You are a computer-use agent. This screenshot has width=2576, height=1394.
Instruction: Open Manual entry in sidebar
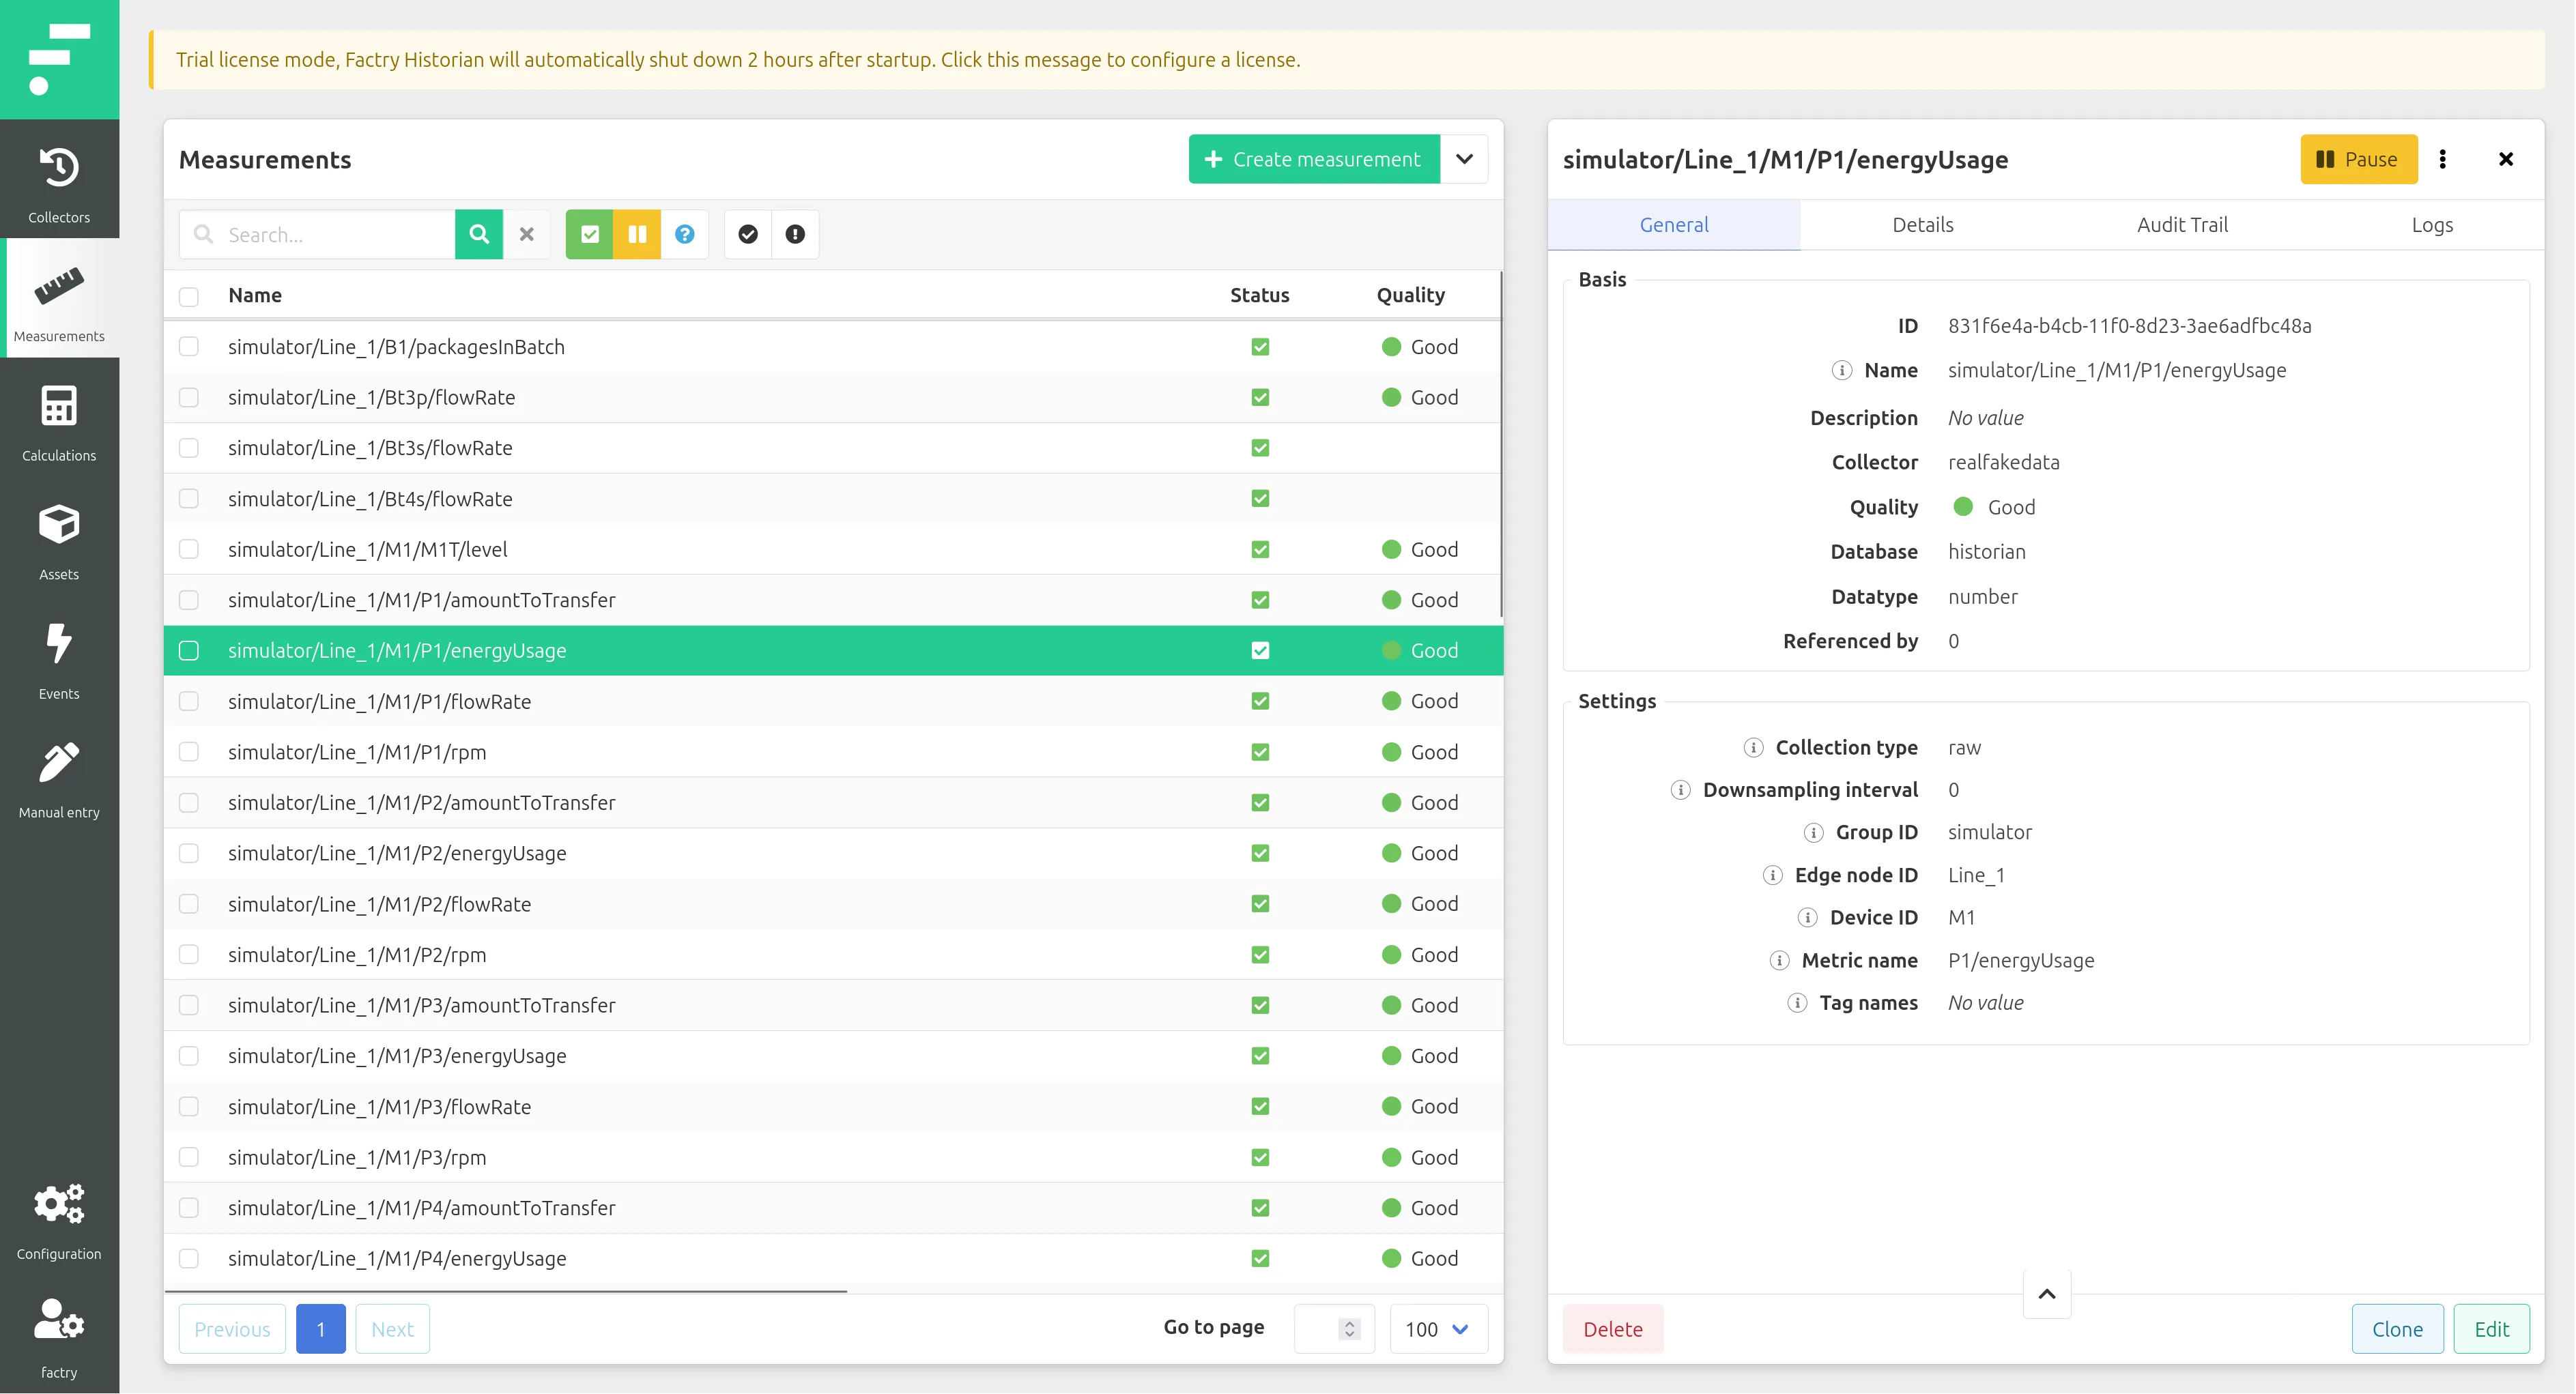tap(59, 775)
